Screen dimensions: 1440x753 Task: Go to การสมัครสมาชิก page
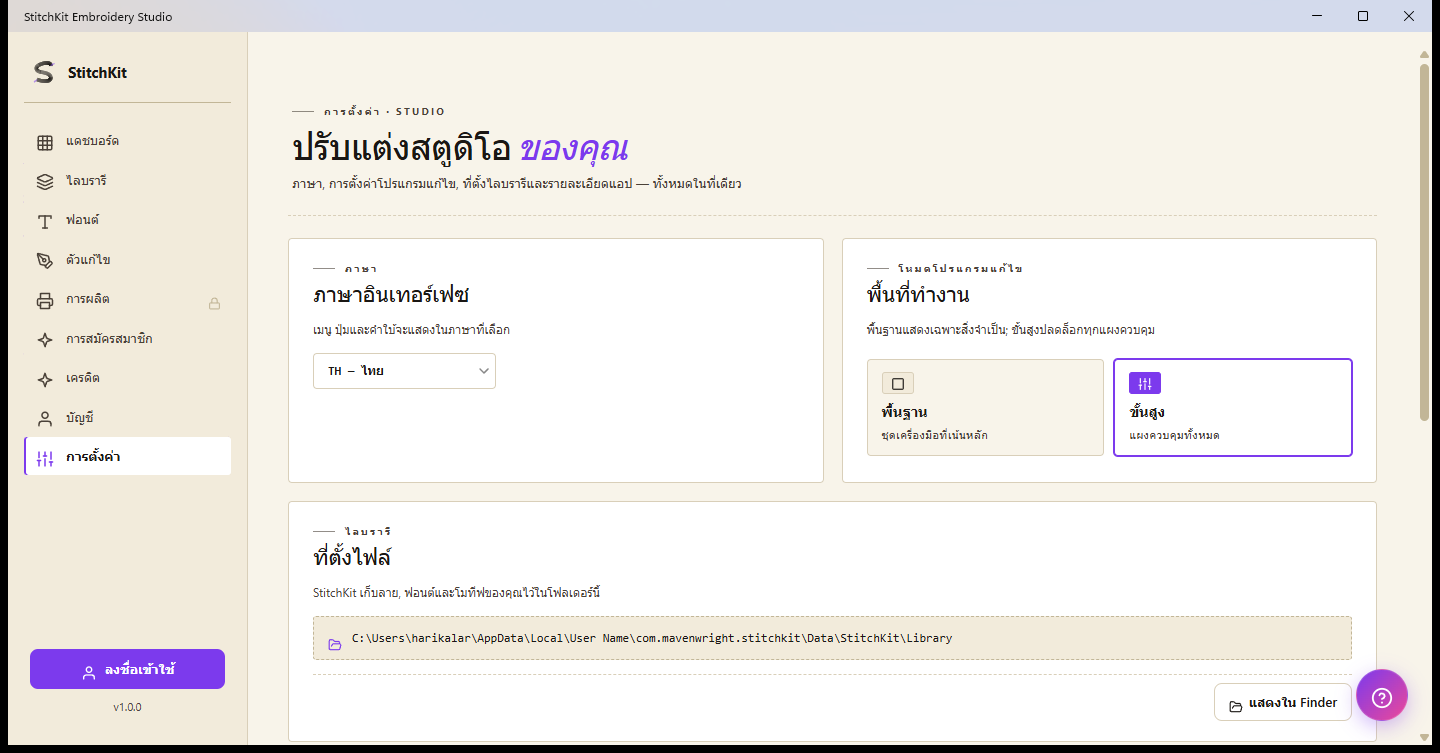(x=128, y=339)
